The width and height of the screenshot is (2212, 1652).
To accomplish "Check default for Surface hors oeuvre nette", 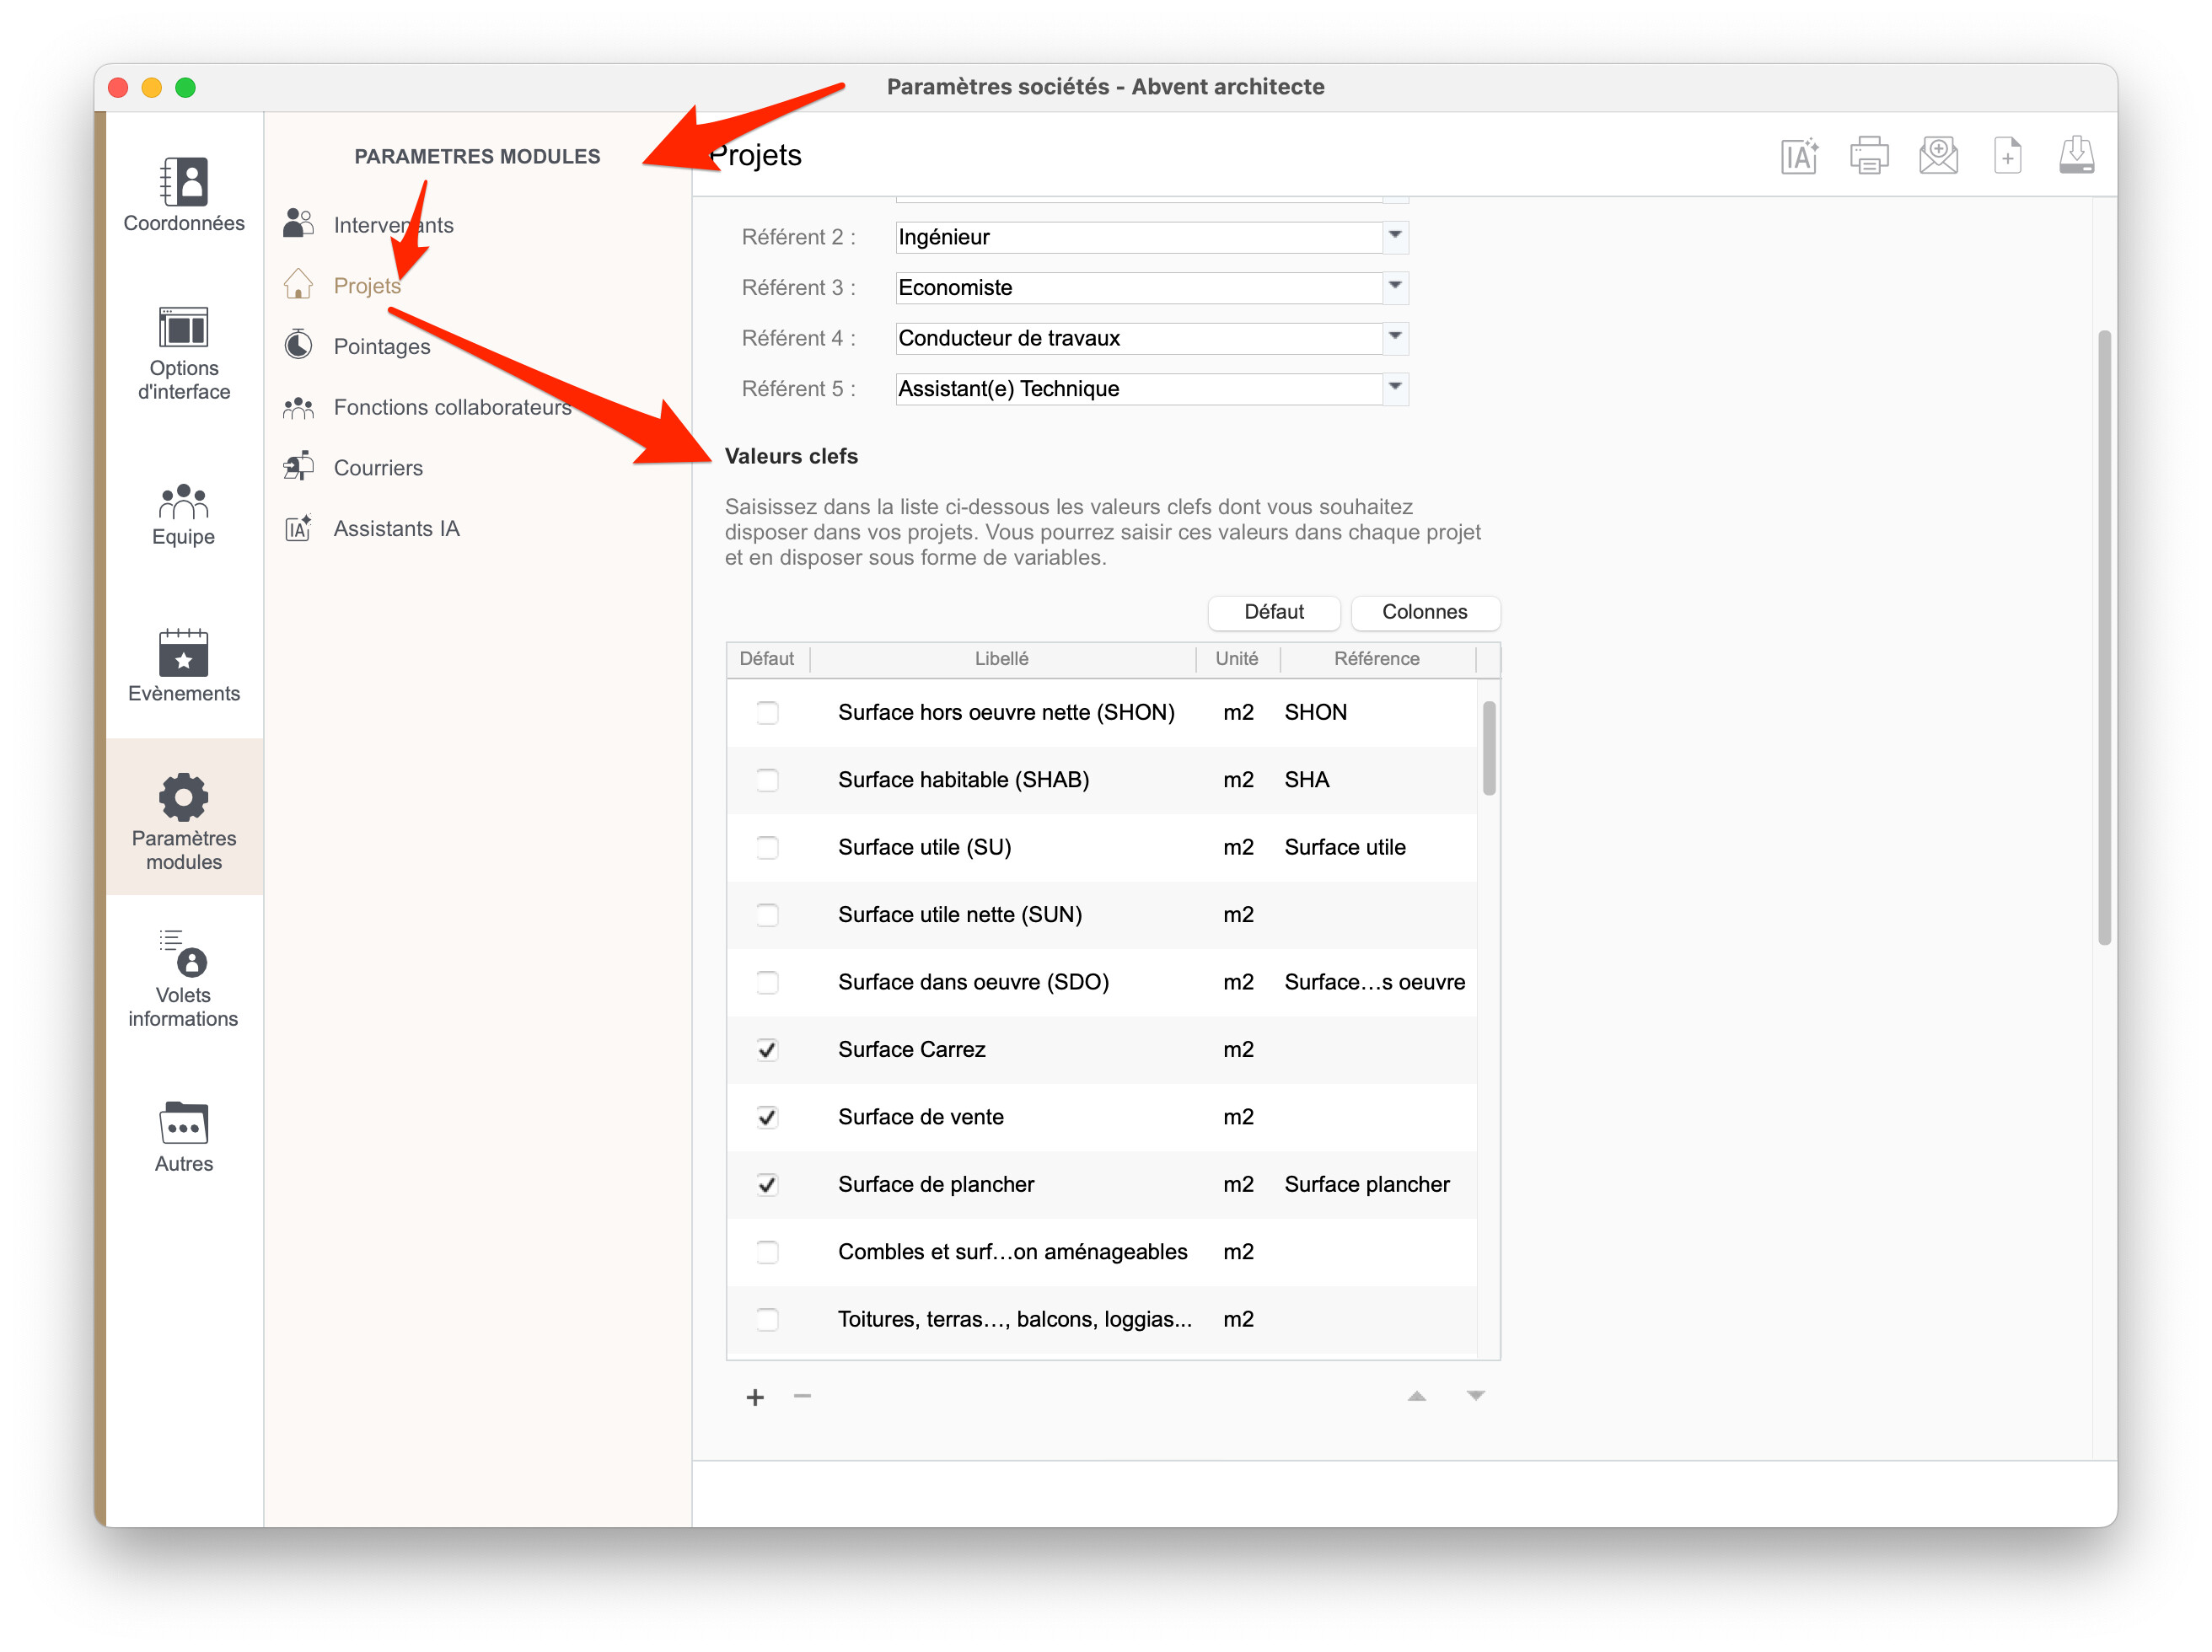I will pyautogui.click(x=767, y=712).
